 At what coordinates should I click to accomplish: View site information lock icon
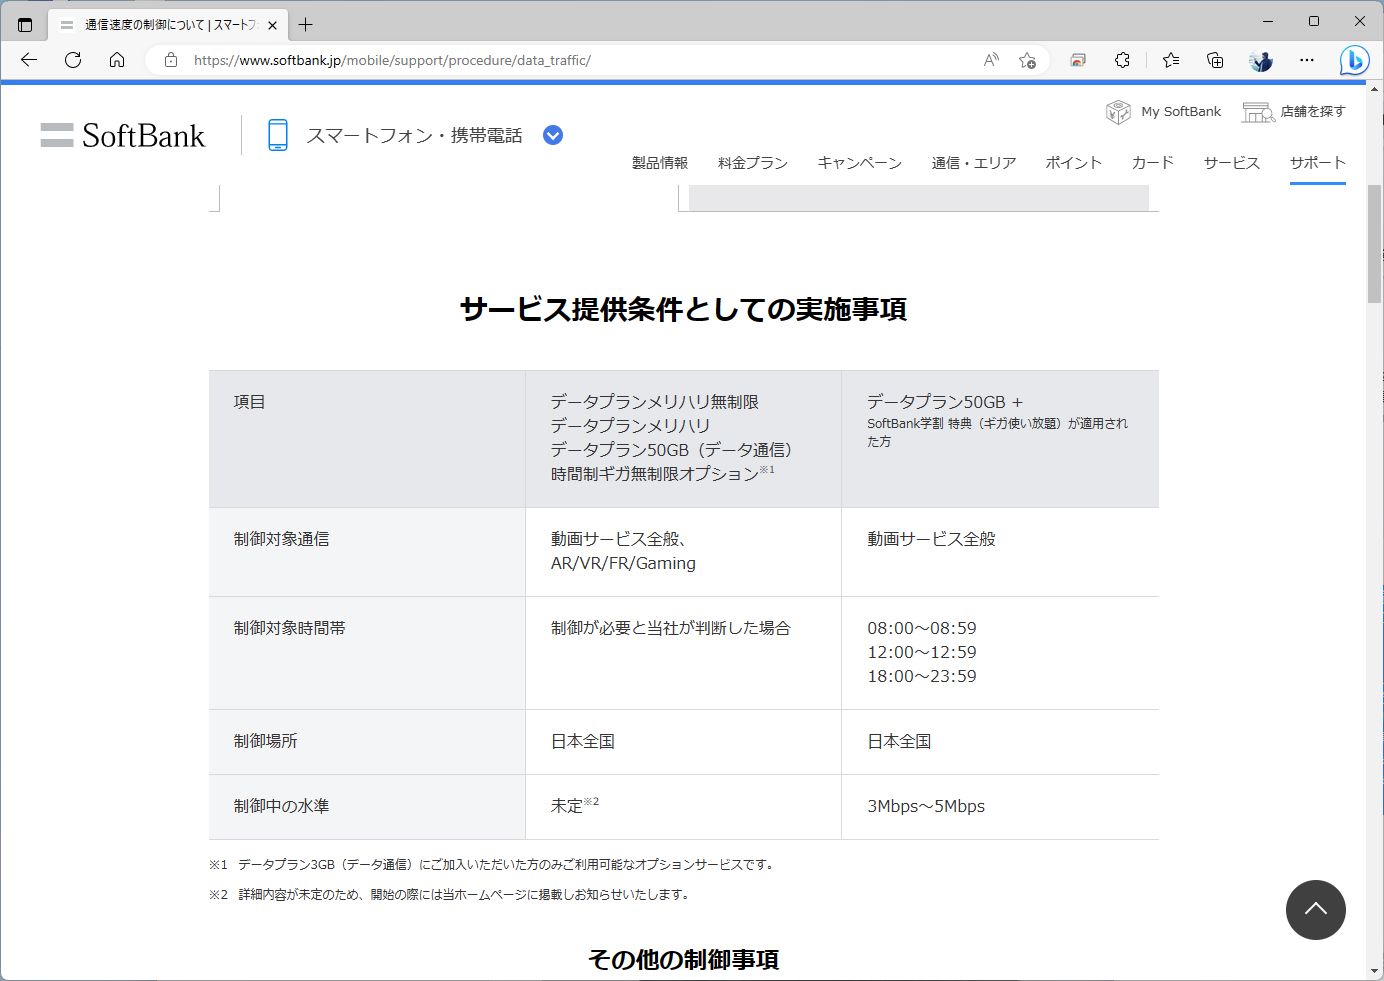(x=171, y=60)
